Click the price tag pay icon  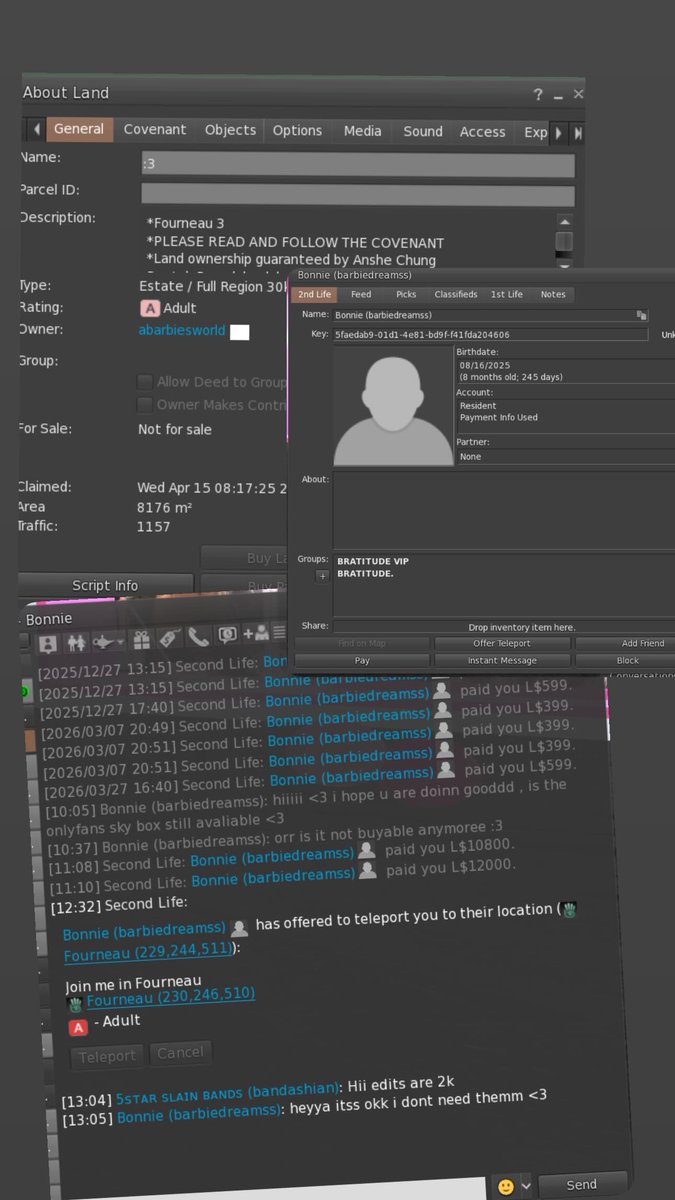[x=169, y=638]
